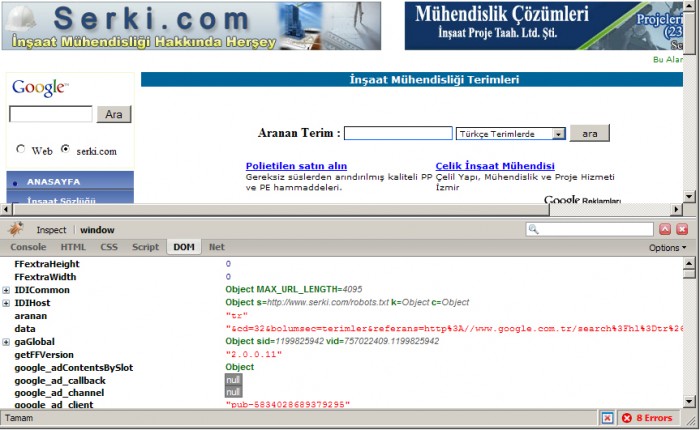The width and height of the screenshot is (700, 430).
Task: Click the Inspect button in Firebug
Action: coord(51,230)
